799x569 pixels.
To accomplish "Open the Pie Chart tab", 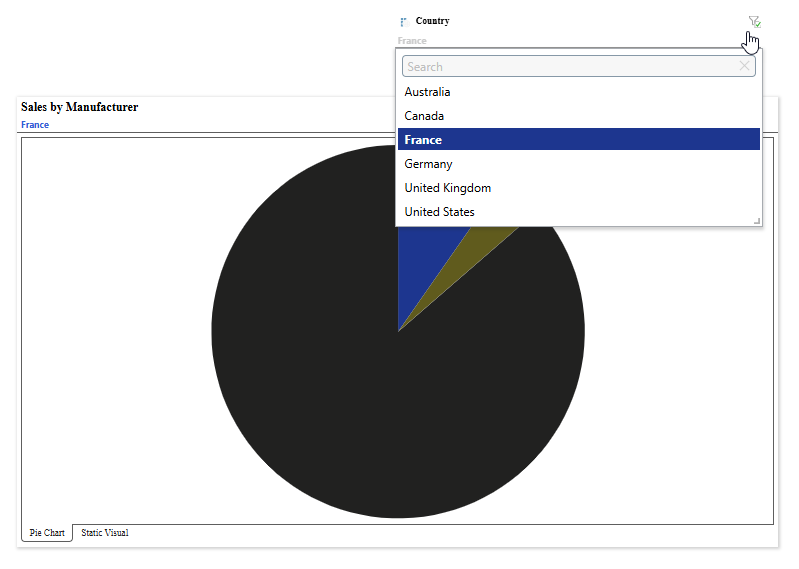I will tap(47, 533).
